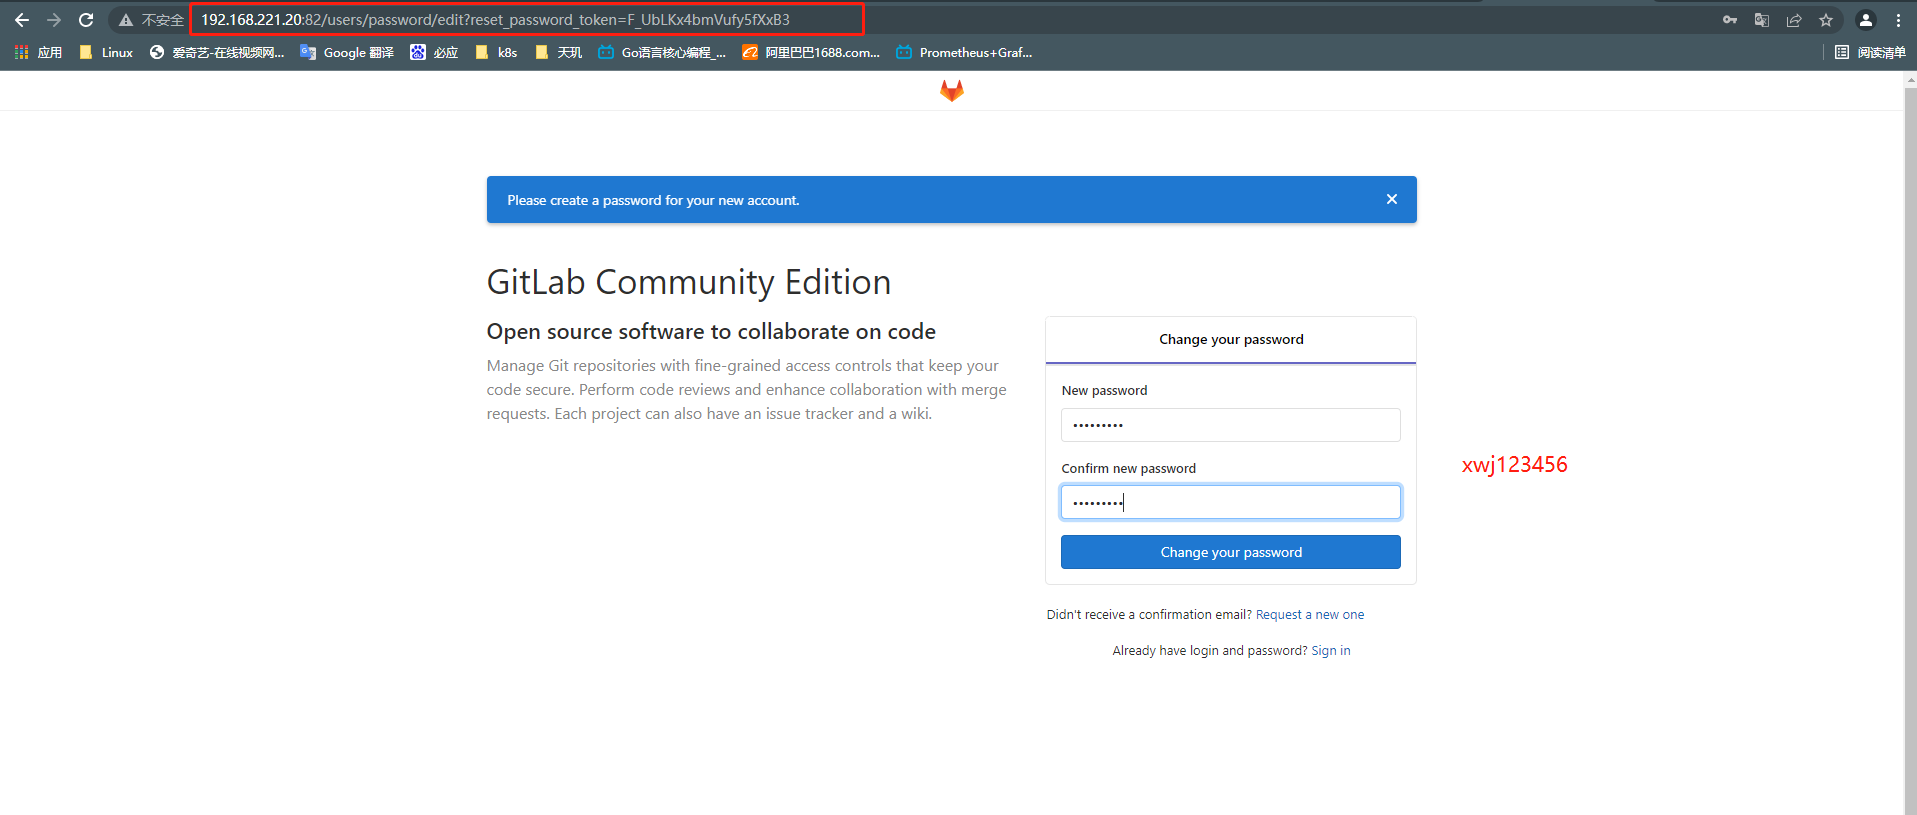Click the browser forward arrow
This screenshot has height=815, width=1917.
click(54, 20)
